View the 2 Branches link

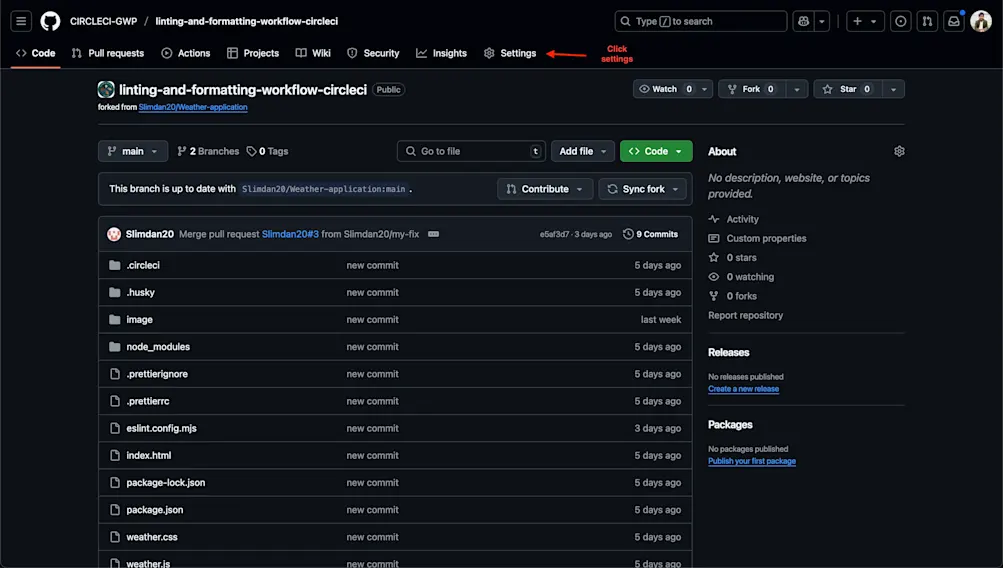tap(208, 151)
